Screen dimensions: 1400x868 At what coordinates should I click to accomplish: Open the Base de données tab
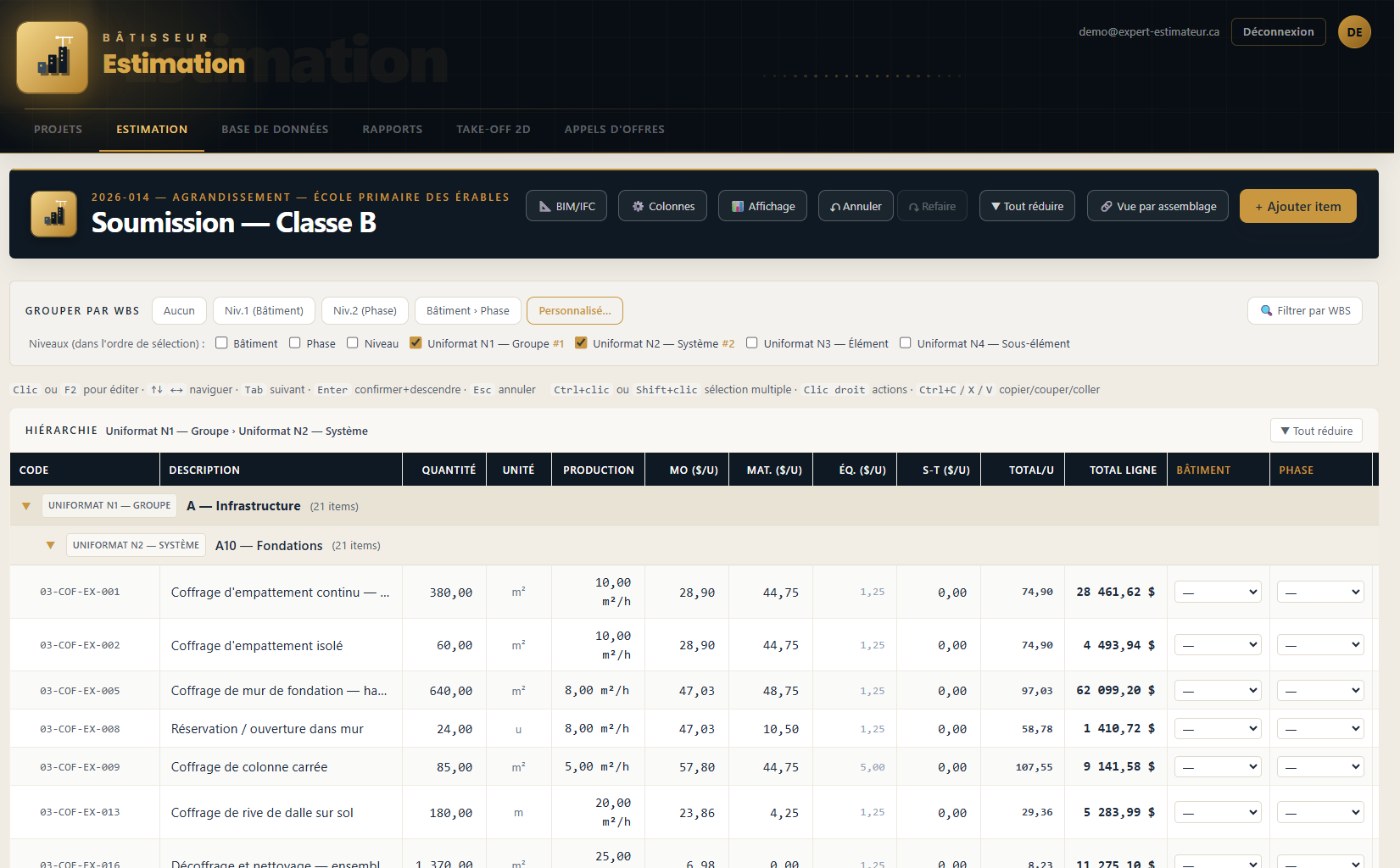pos(275,129)
